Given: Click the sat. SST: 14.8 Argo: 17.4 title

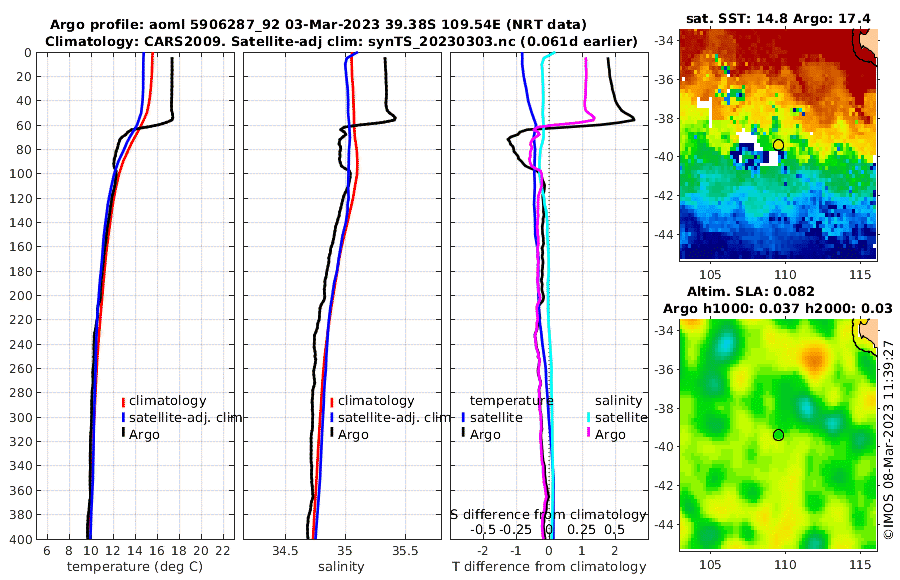Looking at the screenshot, I should 778,19.
